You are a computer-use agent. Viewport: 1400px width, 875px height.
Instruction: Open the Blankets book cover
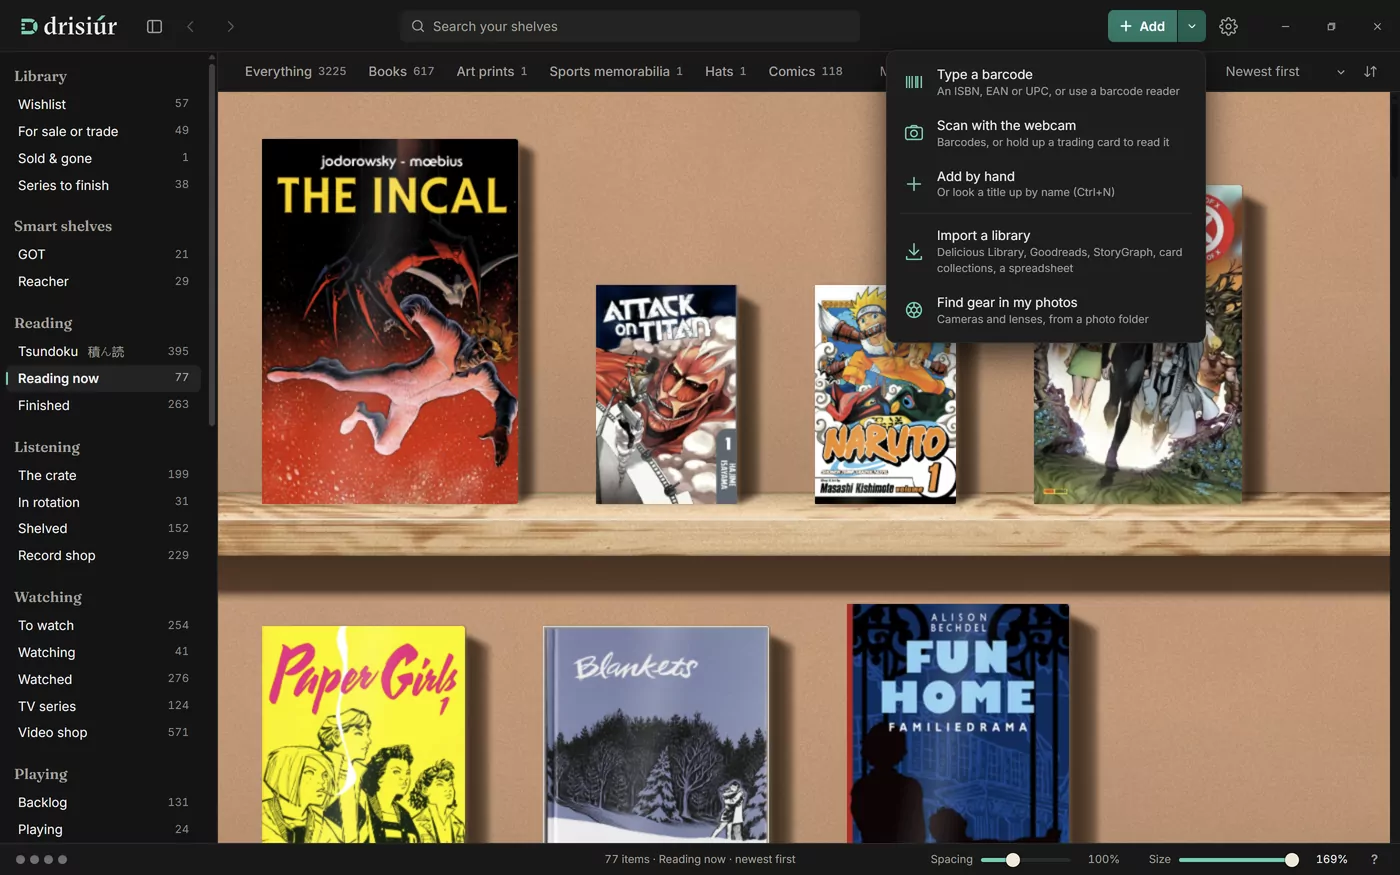coord(656,734)
